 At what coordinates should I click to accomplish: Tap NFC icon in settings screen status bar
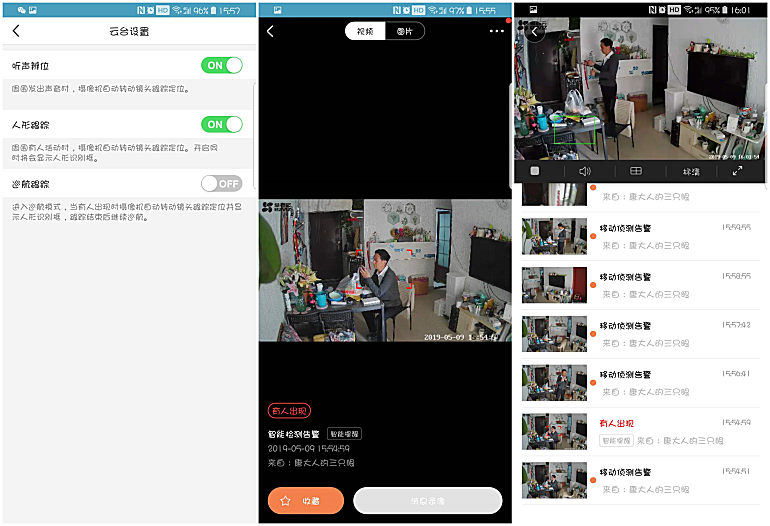point(141,10)
